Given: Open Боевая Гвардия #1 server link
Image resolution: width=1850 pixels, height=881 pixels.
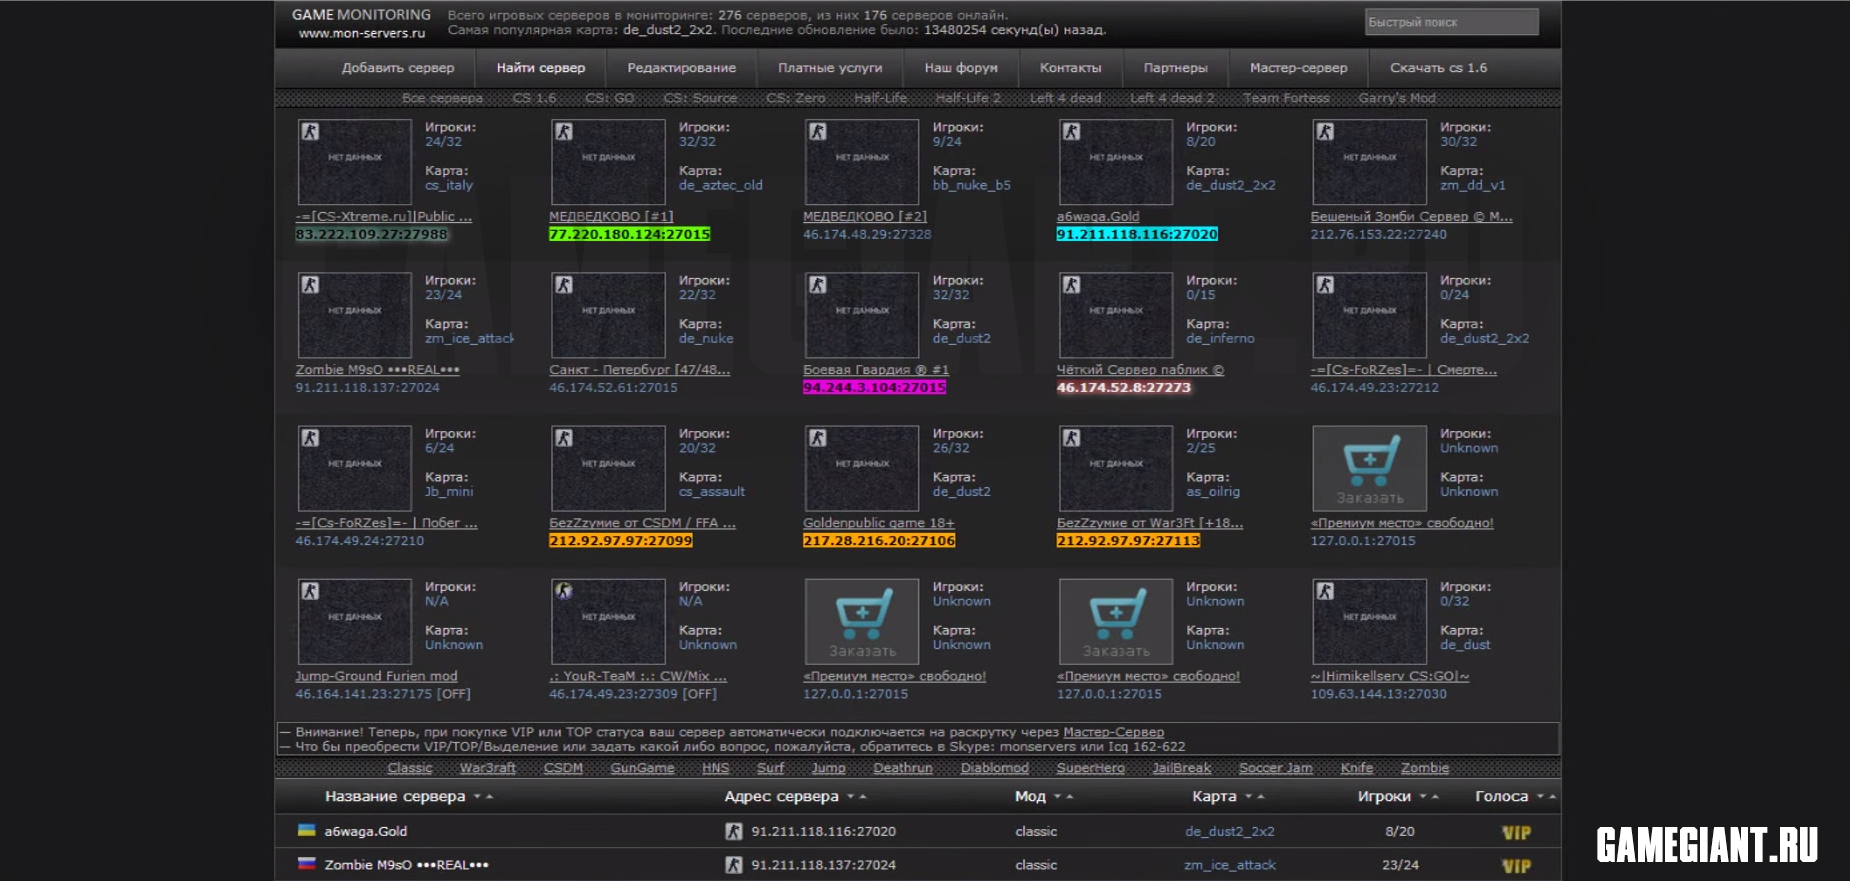Looking at the screenshot, I should click(876, 370).
